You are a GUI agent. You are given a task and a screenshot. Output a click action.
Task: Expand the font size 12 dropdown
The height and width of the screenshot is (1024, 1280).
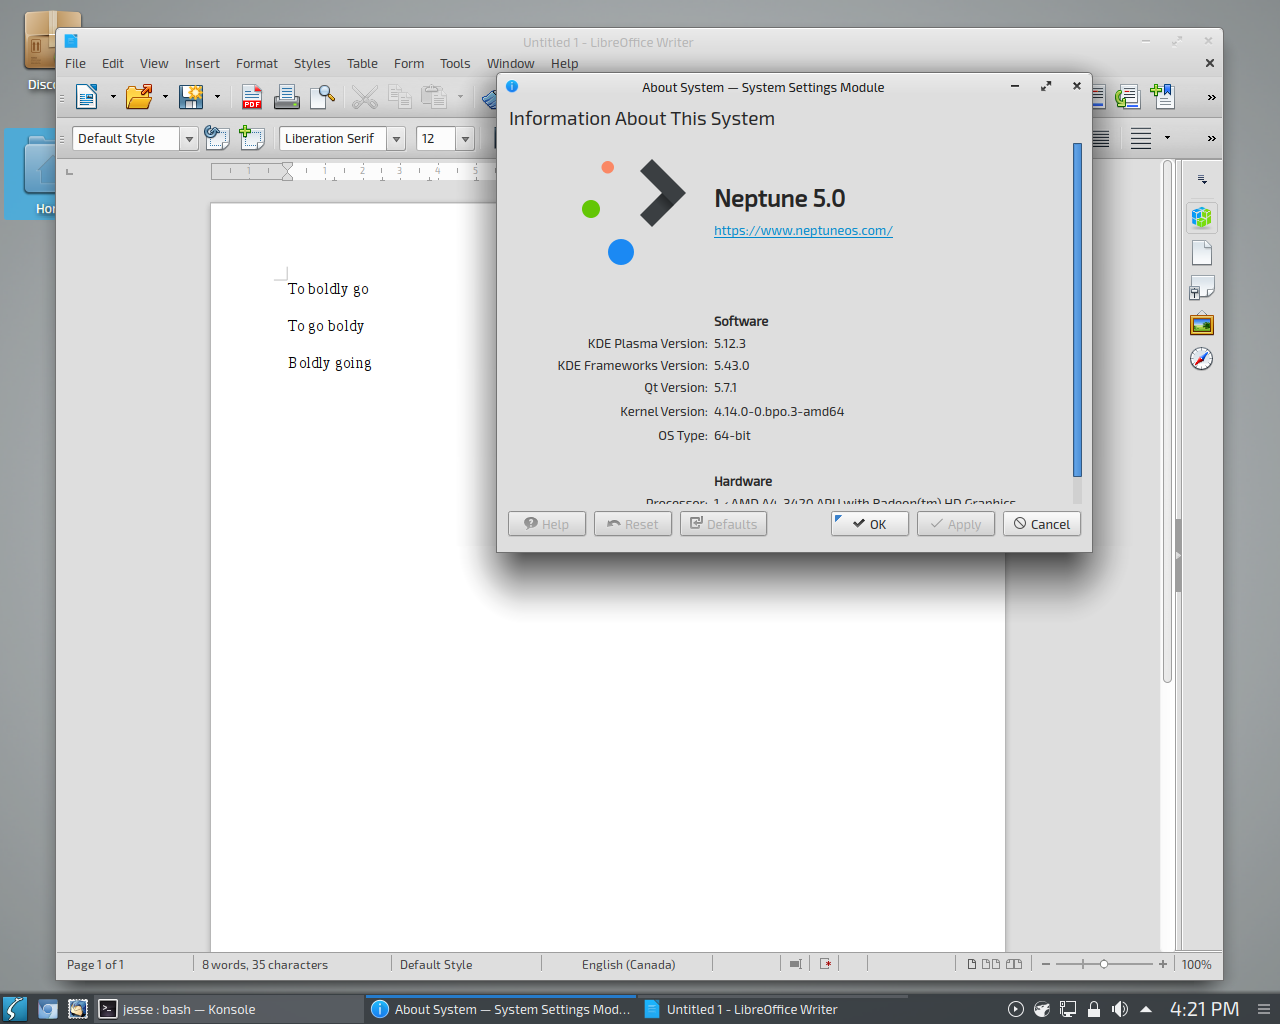(465, 139)
